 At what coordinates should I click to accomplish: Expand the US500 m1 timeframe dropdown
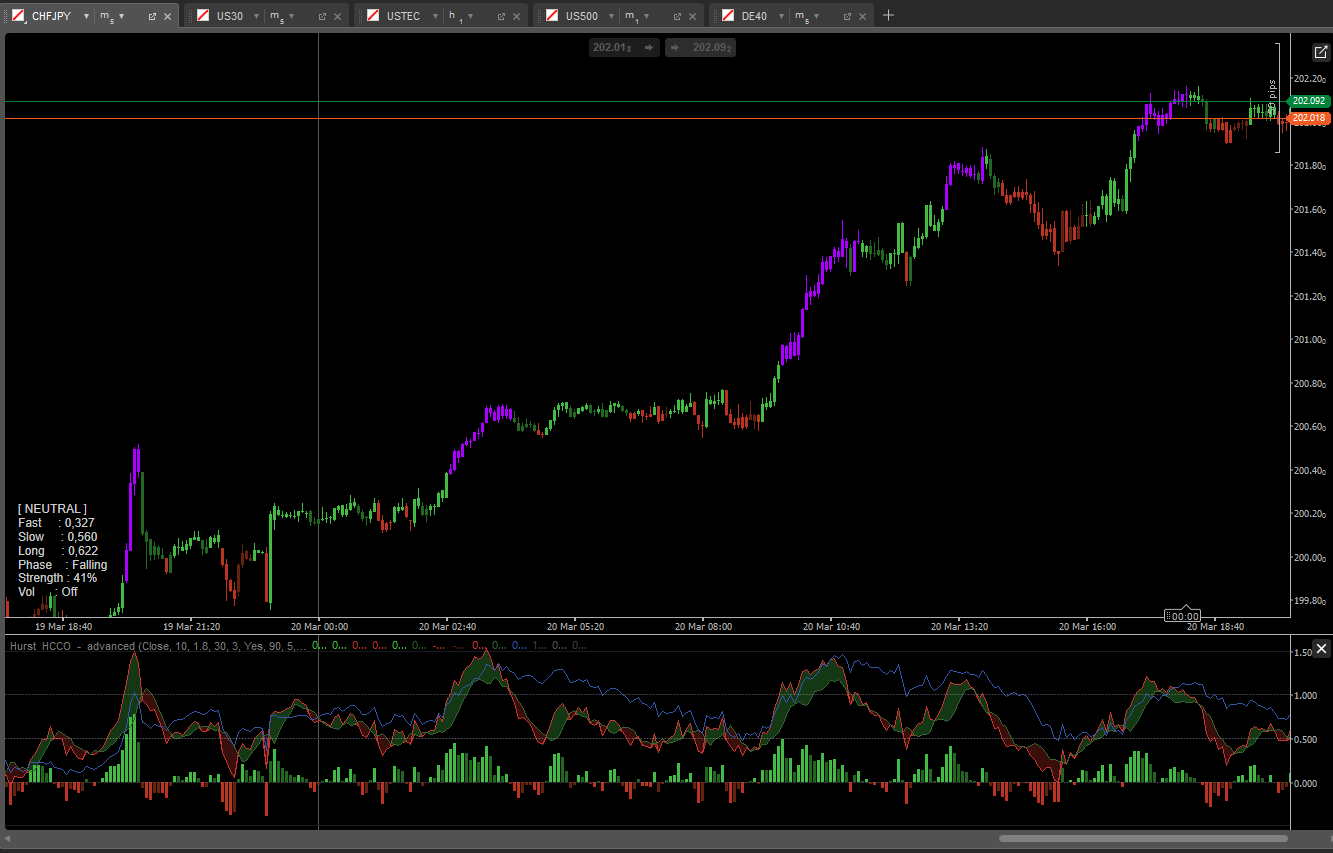coord(646,16)
